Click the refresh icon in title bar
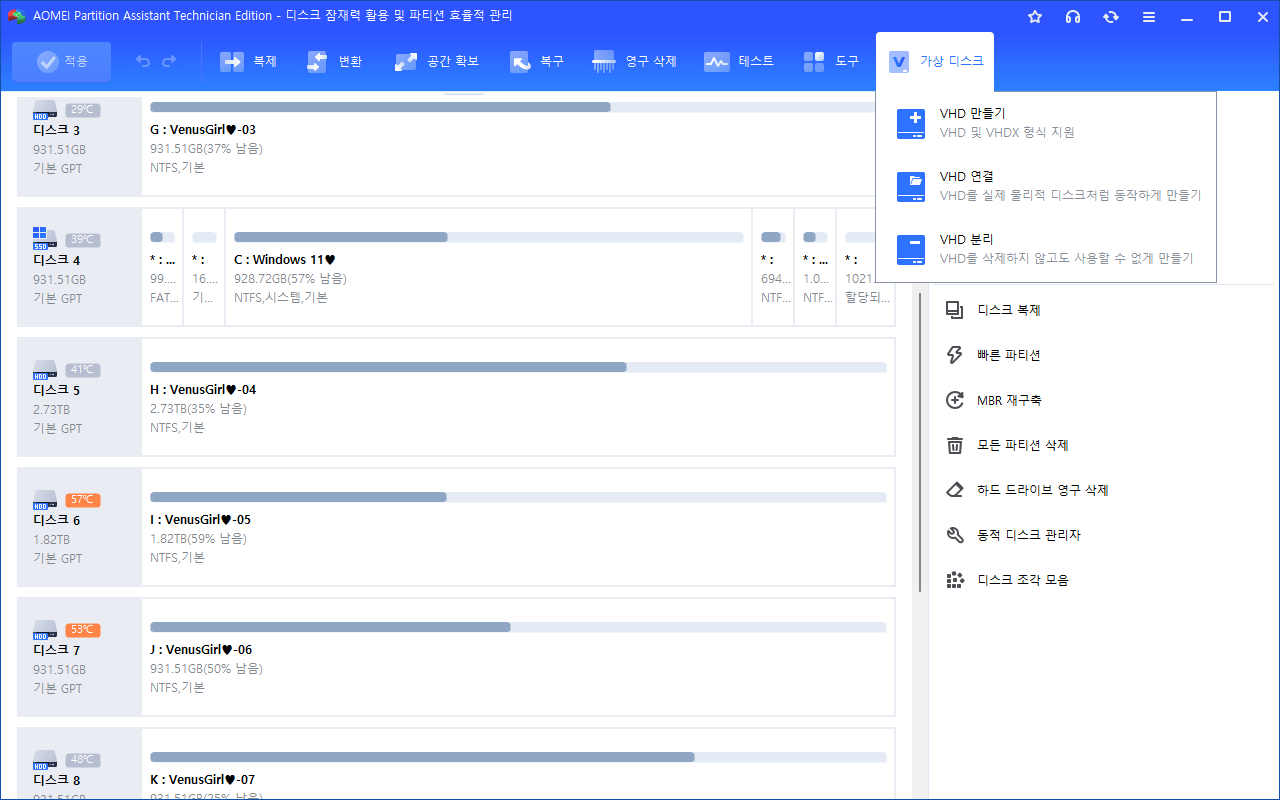Screen dimensions: 1280x800 point(1111,17)
